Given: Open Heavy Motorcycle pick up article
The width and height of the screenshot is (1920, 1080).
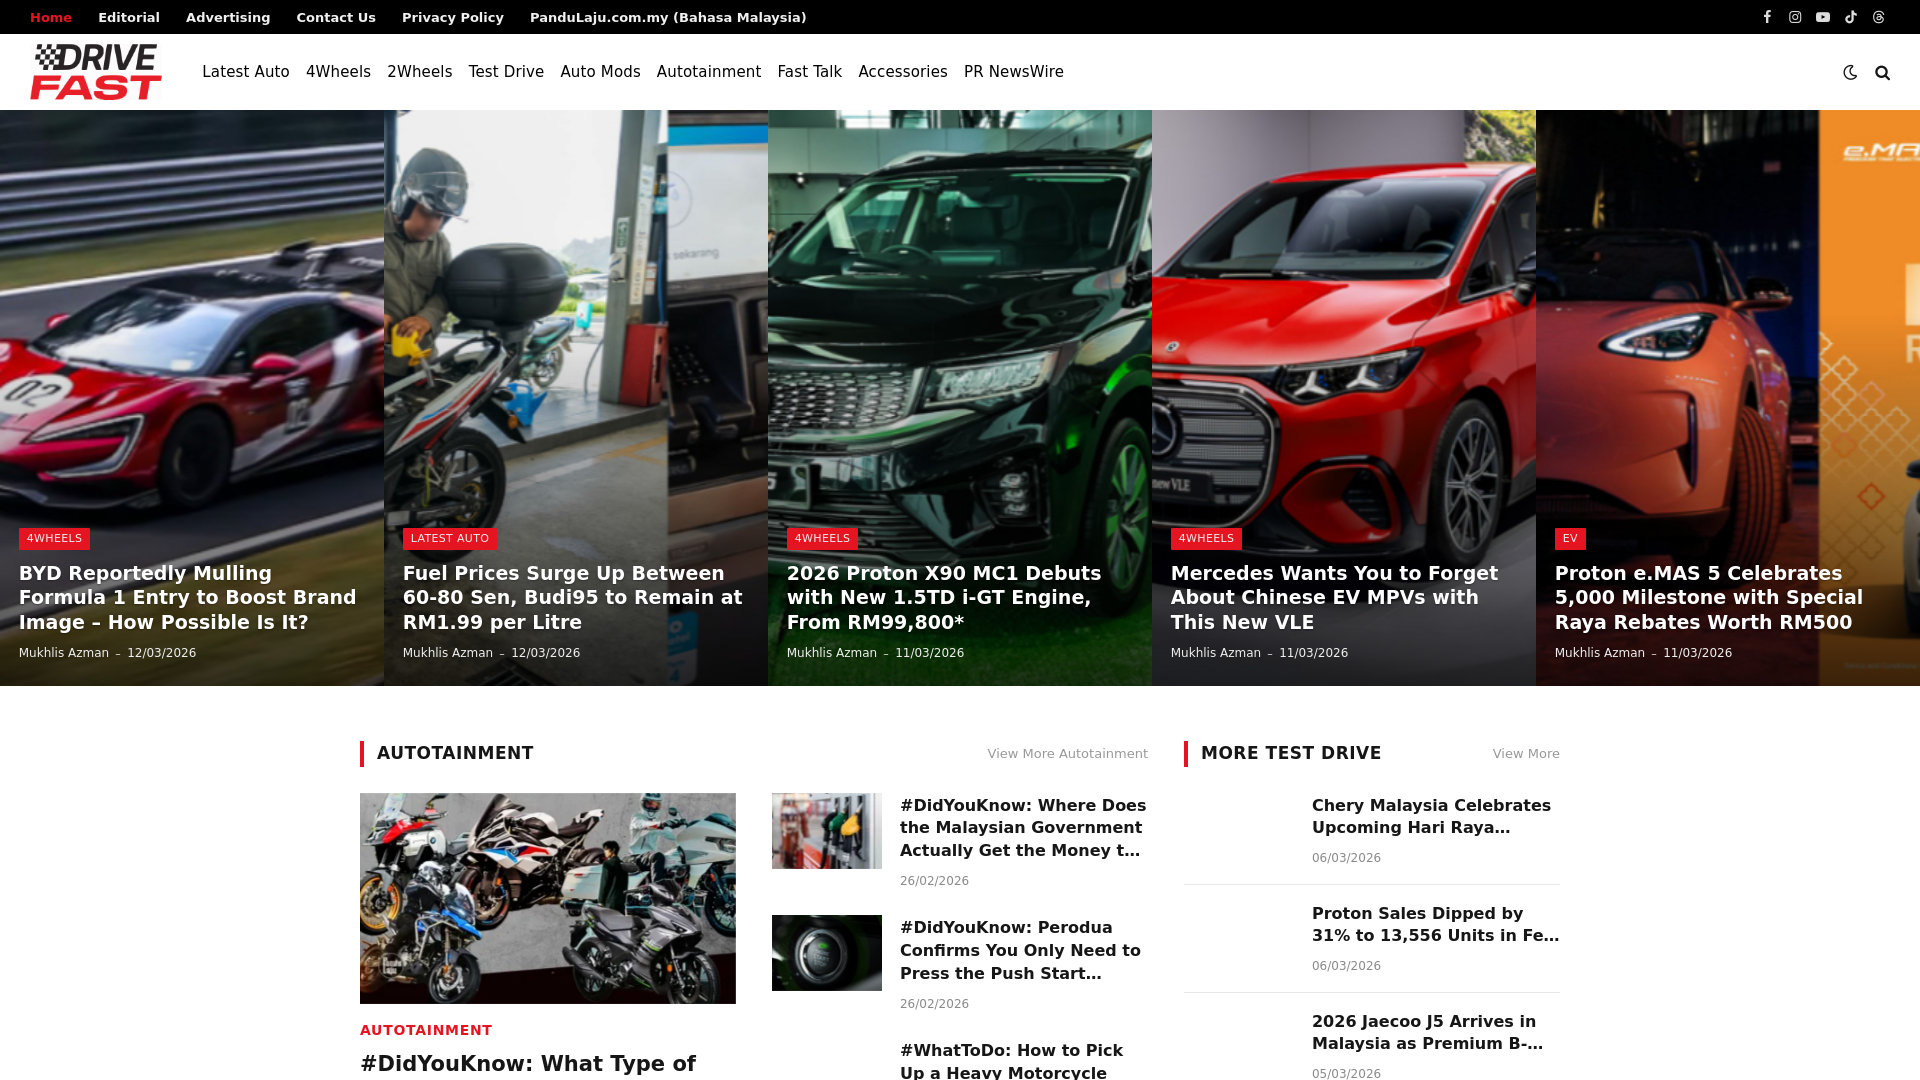Looking at the screenshot, I should 1011,1061.
